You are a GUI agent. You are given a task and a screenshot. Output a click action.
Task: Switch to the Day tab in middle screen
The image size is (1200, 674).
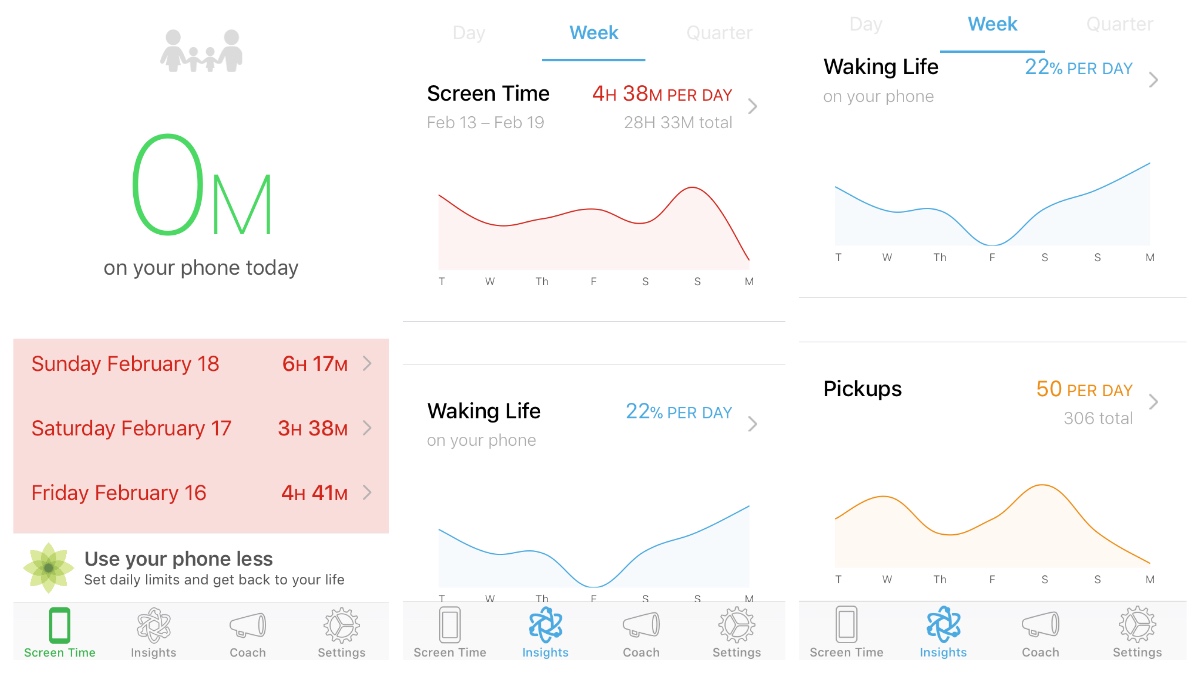point(468,33)
